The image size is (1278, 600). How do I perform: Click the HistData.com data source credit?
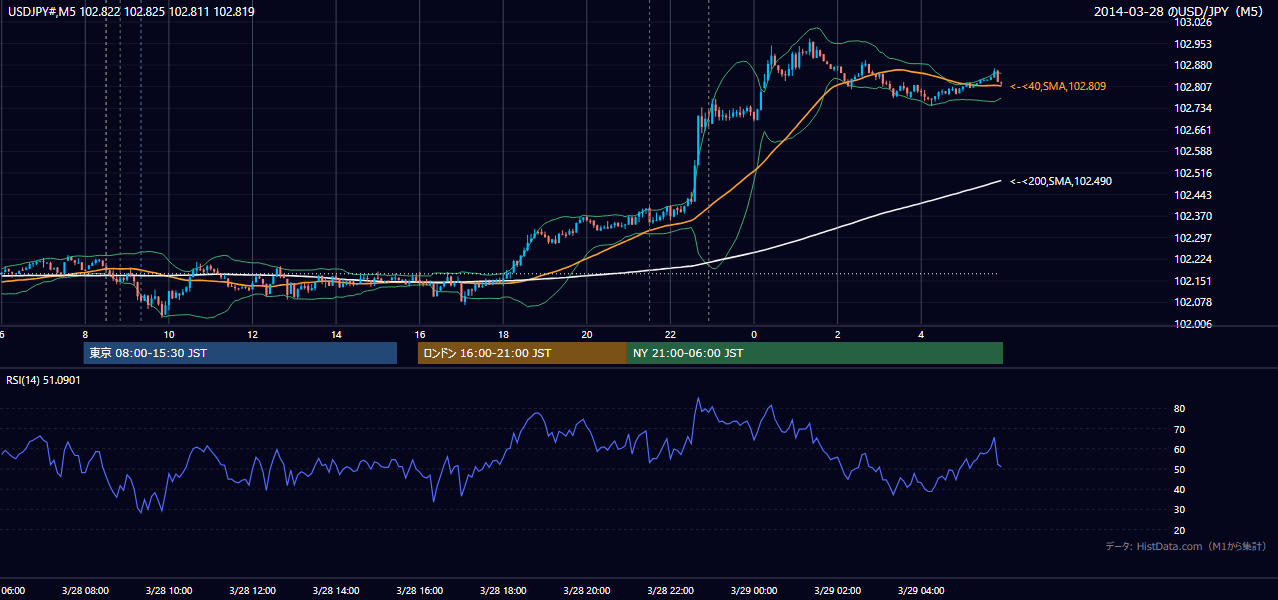coord(1185,547)
